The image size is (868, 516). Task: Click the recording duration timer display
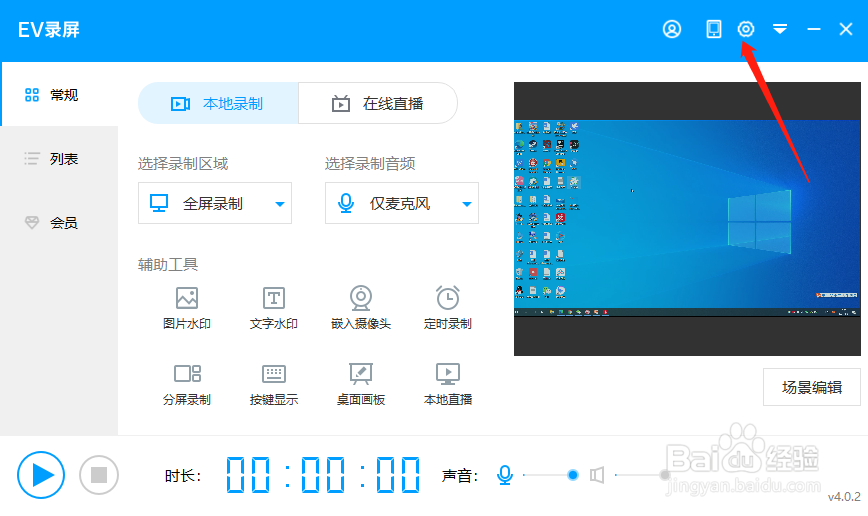[323, 475]
